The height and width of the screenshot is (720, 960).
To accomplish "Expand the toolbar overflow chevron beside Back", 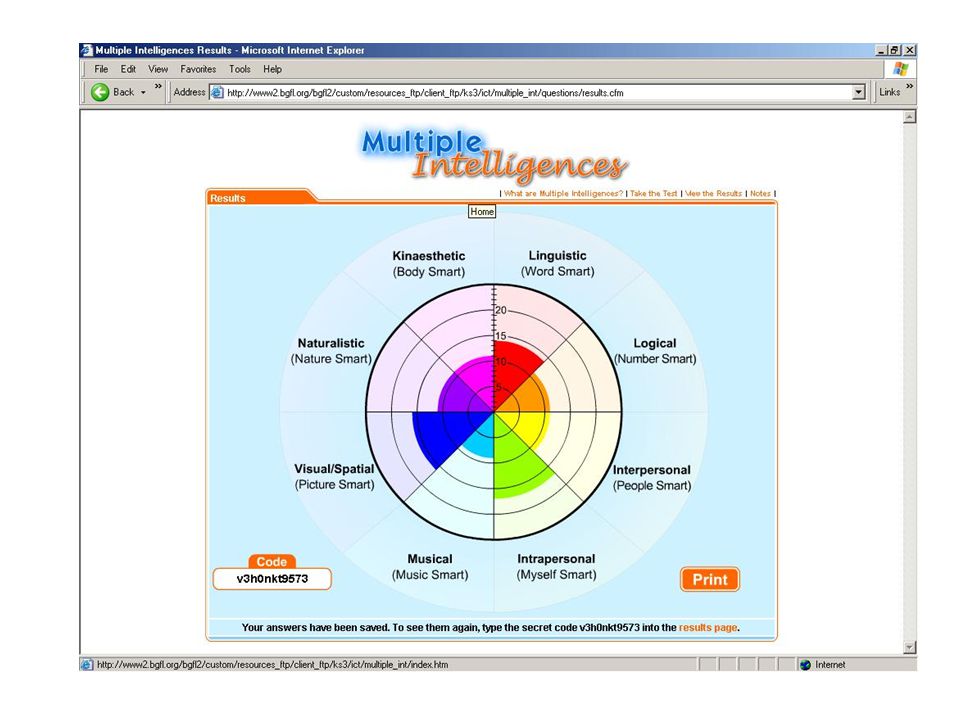I will pos(158,86).
